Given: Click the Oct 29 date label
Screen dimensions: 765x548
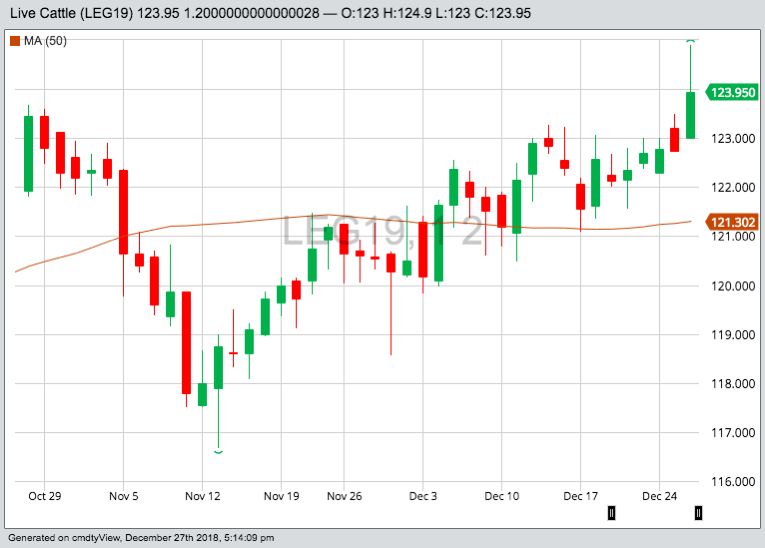Looking at the screenshot, I should [46, 496].
